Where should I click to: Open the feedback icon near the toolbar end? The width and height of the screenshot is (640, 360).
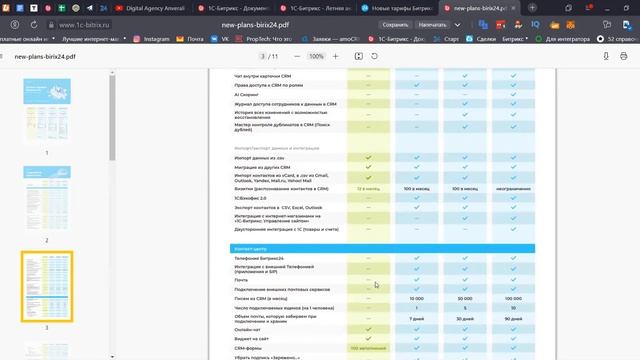click(607, 25)
